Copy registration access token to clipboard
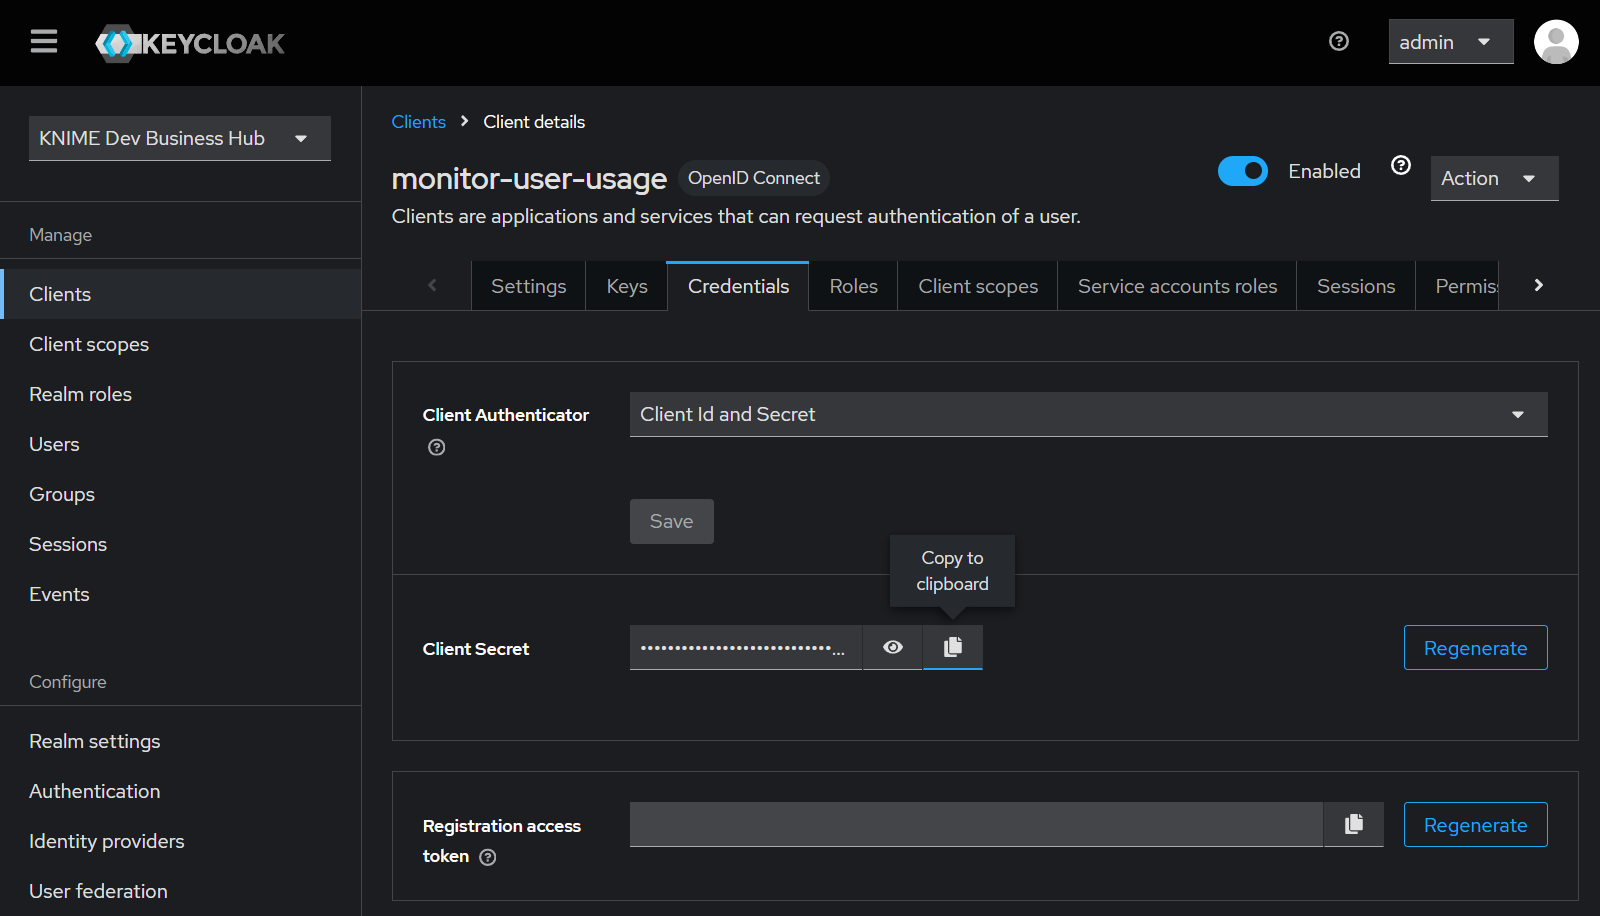This screenshot has height=916, width=1600. point(1354,824)
